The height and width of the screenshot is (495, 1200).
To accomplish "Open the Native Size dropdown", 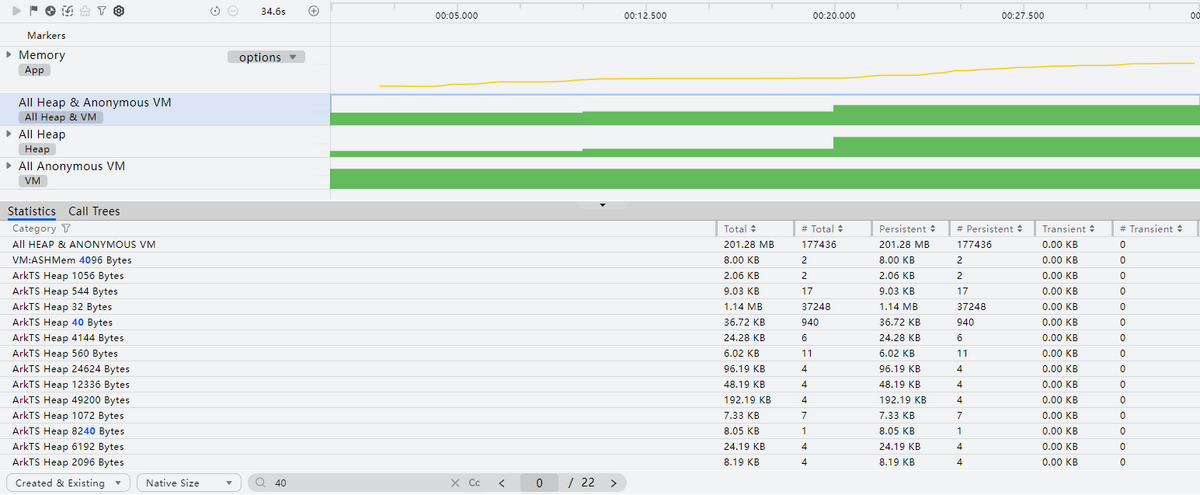I will pos(189,483).
